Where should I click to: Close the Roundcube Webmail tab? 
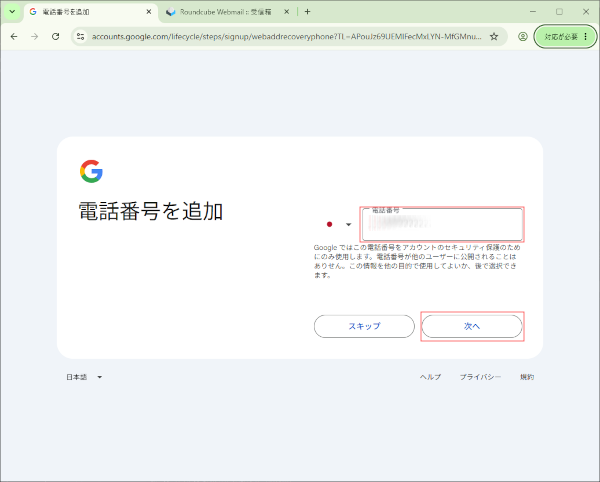pyautogui.click(x=287, y=12)
